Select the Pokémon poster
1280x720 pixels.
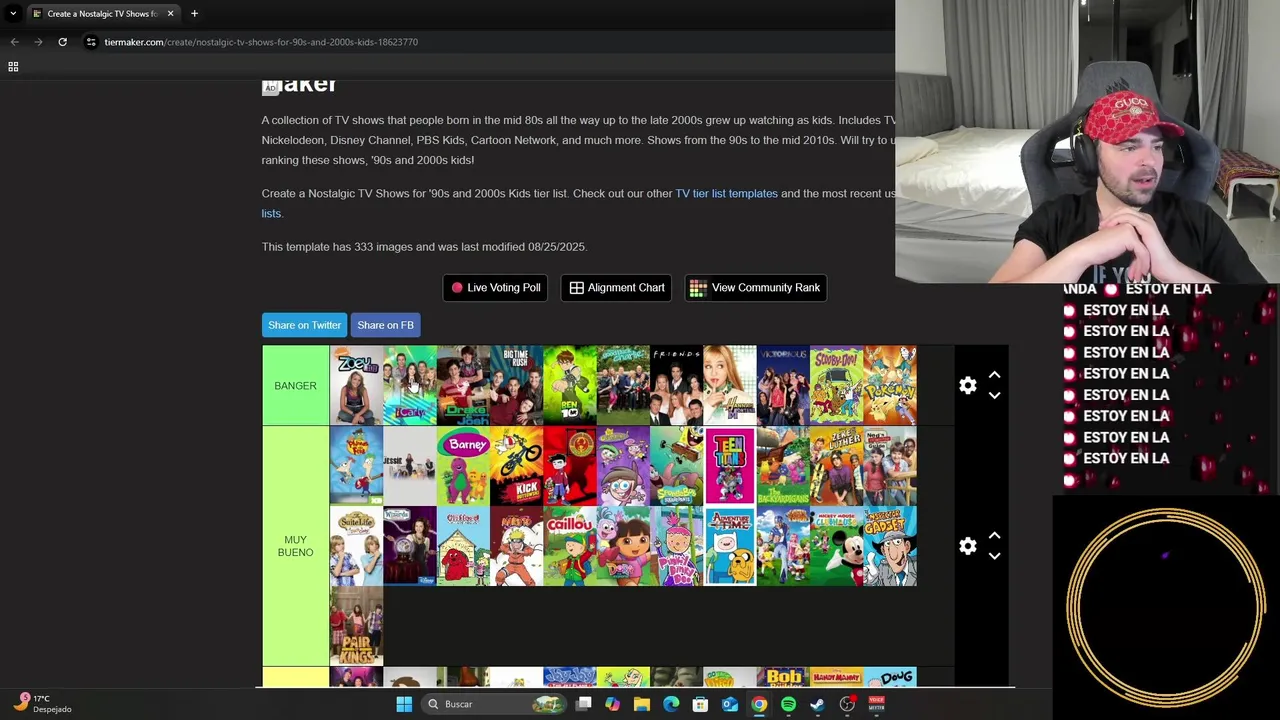tap(890, 386)
